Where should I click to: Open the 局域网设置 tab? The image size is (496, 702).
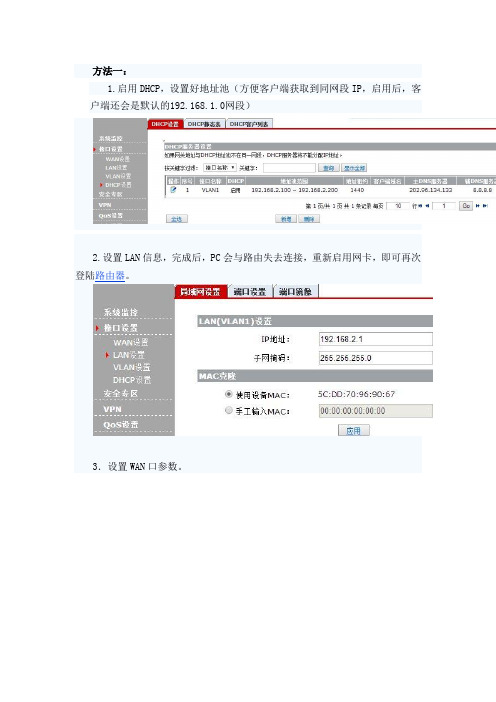(x=200, y=291)
